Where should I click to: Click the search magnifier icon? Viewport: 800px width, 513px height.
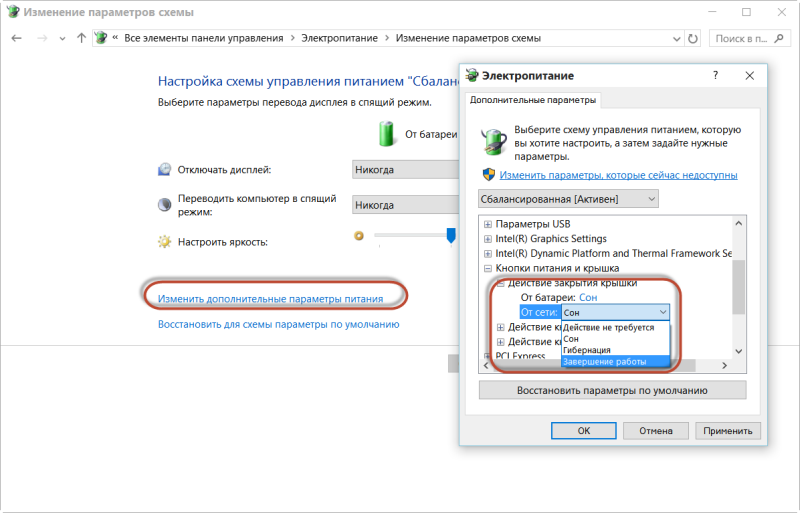(779, 38)
